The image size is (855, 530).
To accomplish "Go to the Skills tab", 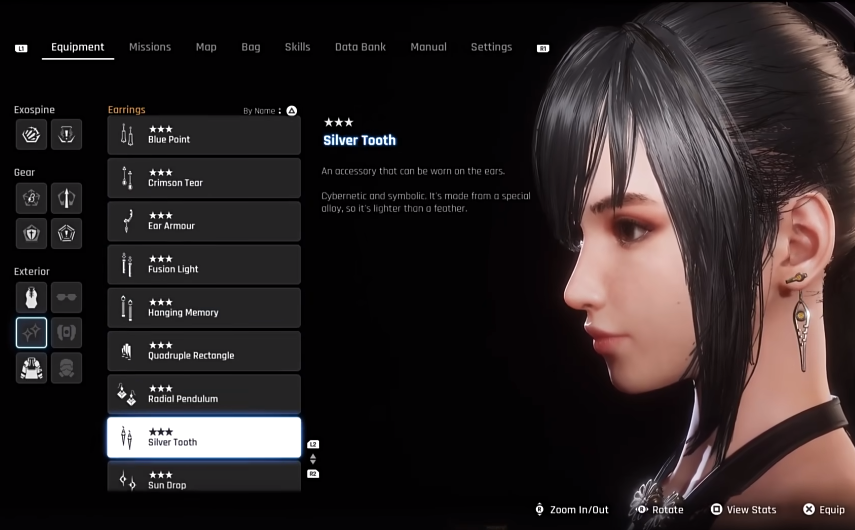I will (297, 47).
